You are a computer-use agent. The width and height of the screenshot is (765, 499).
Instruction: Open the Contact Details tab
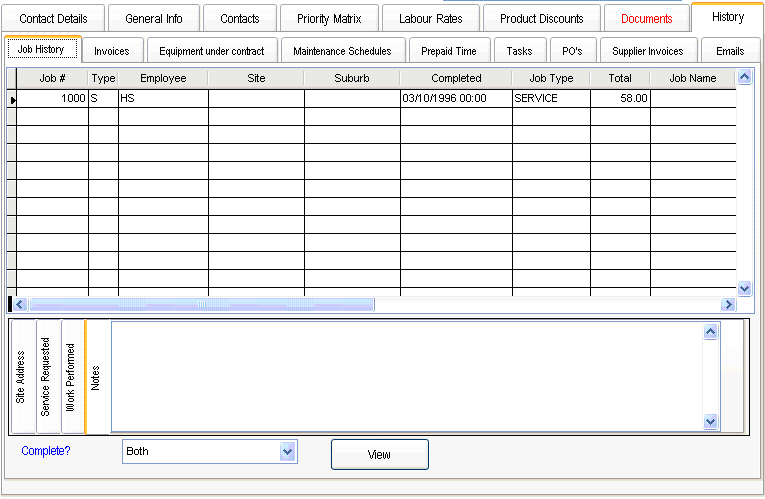53,19
